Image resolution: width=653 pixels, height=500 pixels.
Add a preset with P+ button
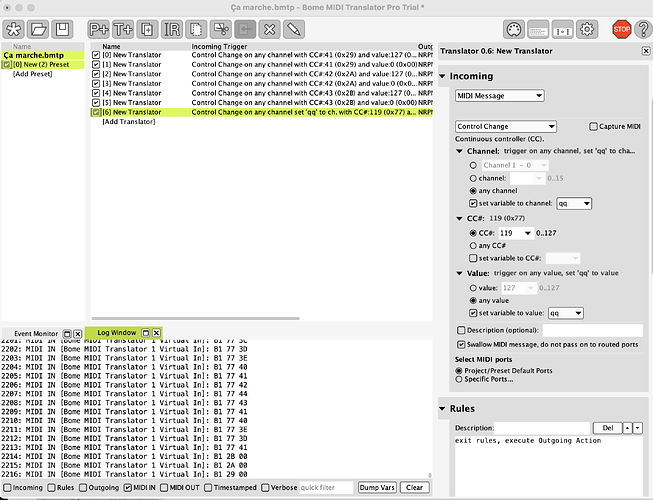point(100,29)
